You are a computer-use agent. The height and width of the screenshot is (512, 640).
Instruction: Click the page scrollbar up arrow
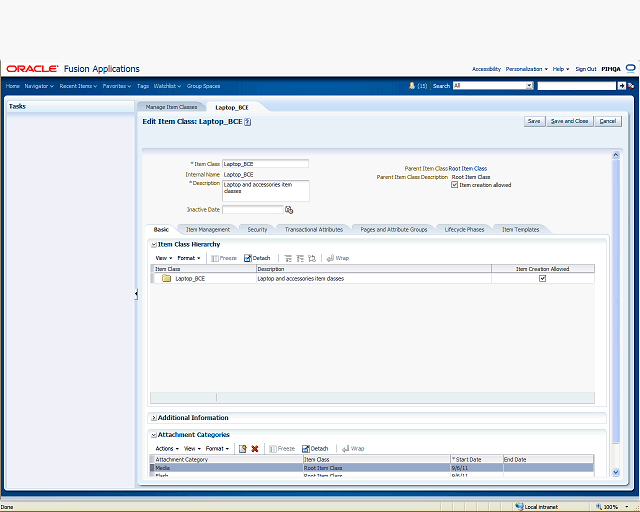[616, 155]
